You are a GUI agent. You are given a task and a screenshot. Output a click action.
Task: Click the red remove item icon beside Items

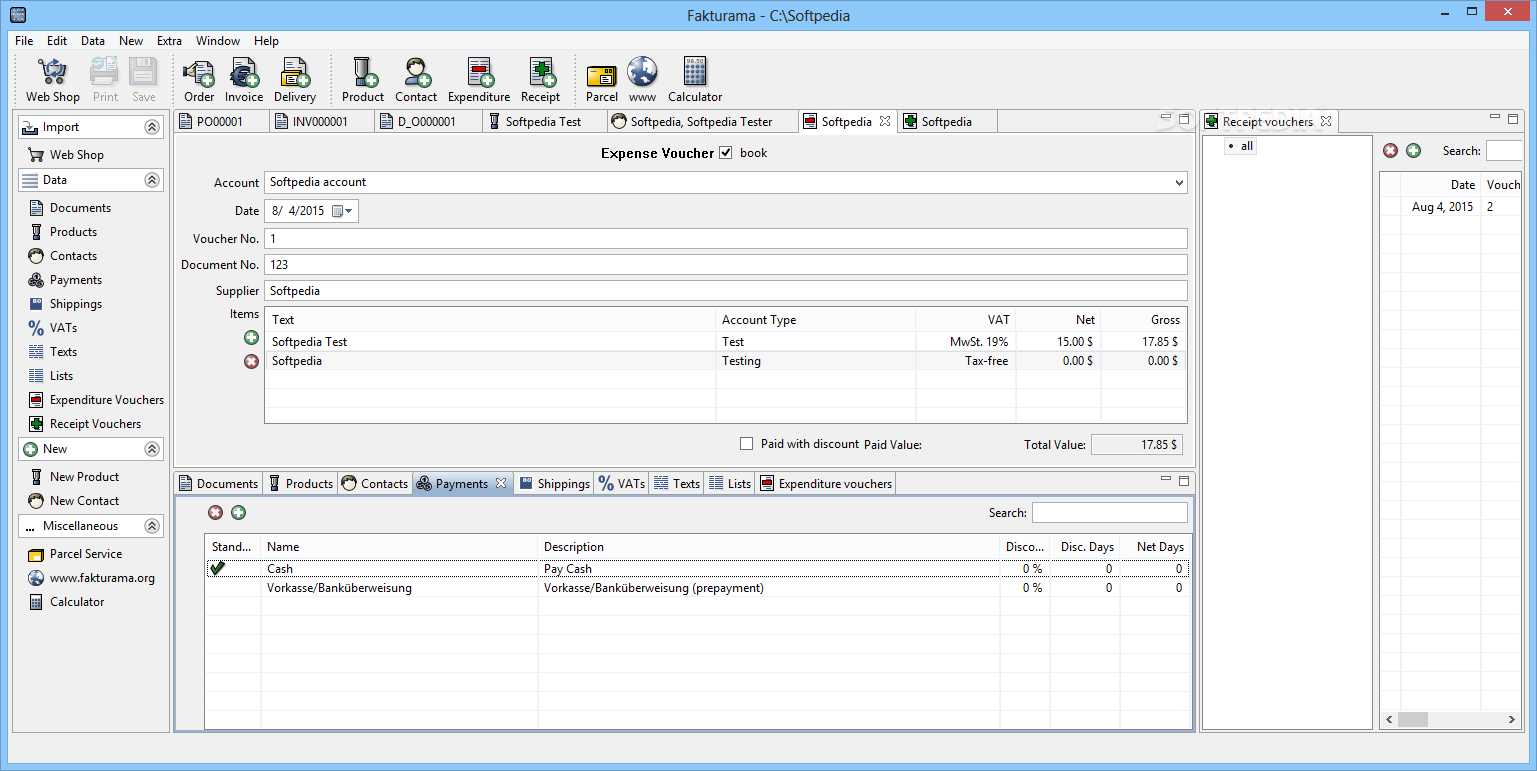(251, 361)
